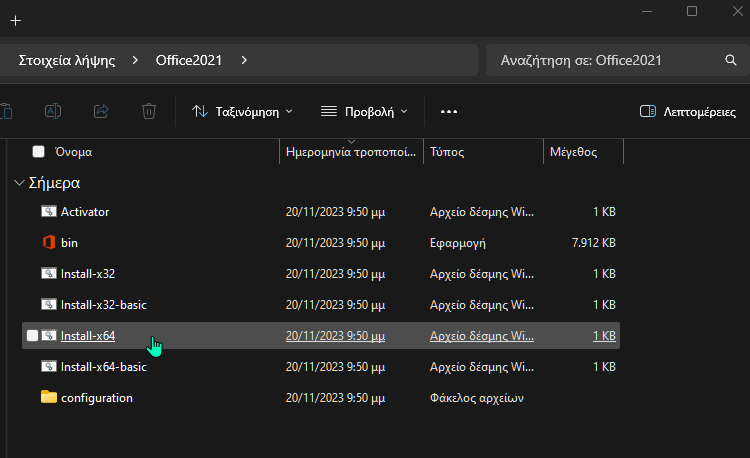Screen dimensions: 750x458
Task: Click the Φάκελος αρχείων type cell
Action: click(x=476, y=398)
